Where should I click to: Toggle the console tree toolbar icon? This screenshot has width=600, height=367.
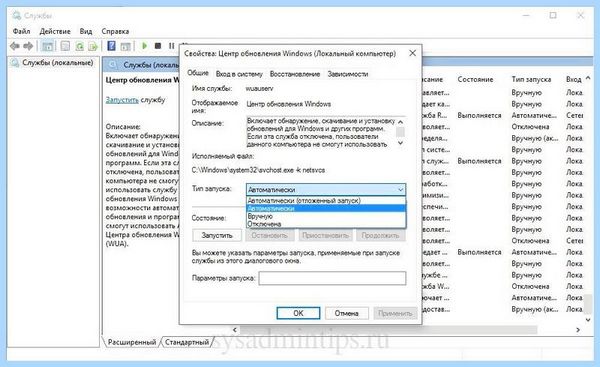tap(47, 46)
